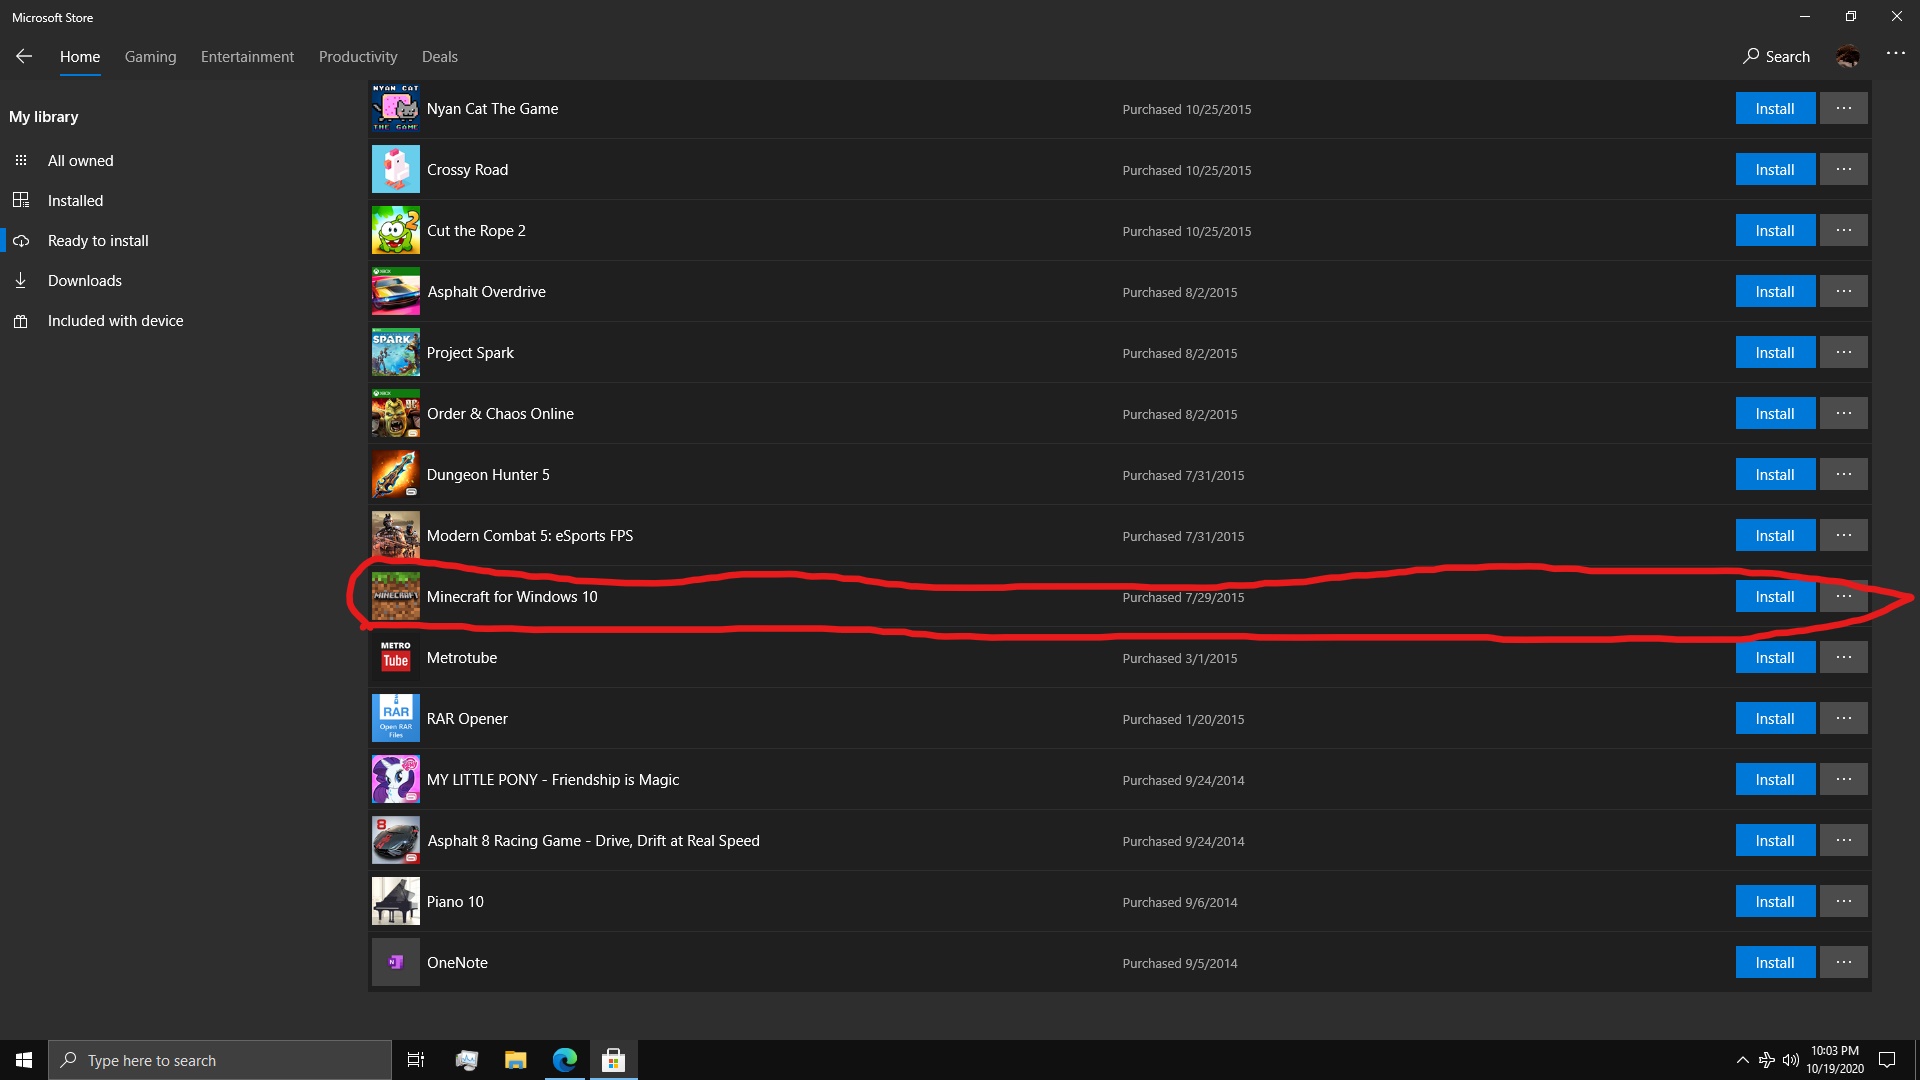Install Minecraft for Windows 10
Screen dimensions: 1920x1080
pos(1774,597)
